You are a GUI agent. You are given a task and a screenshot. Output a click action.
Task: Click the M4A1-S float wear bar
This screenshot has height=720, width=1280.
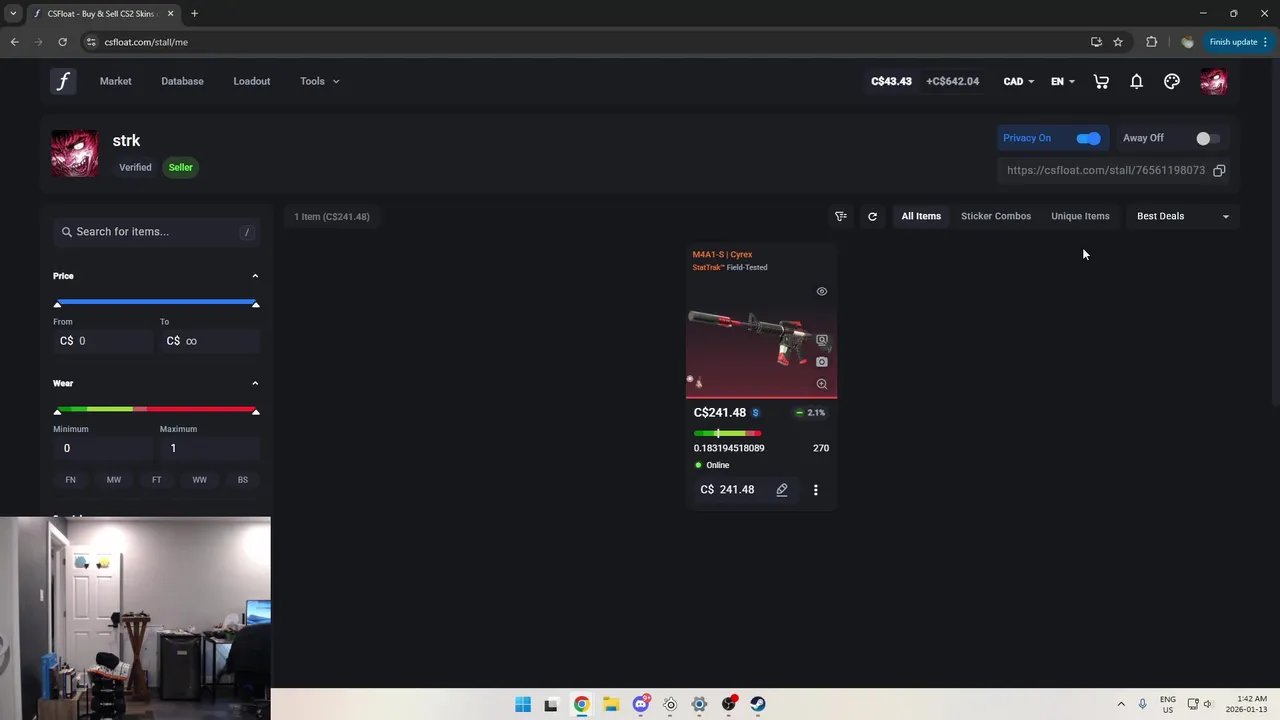[x=727, y=433]
